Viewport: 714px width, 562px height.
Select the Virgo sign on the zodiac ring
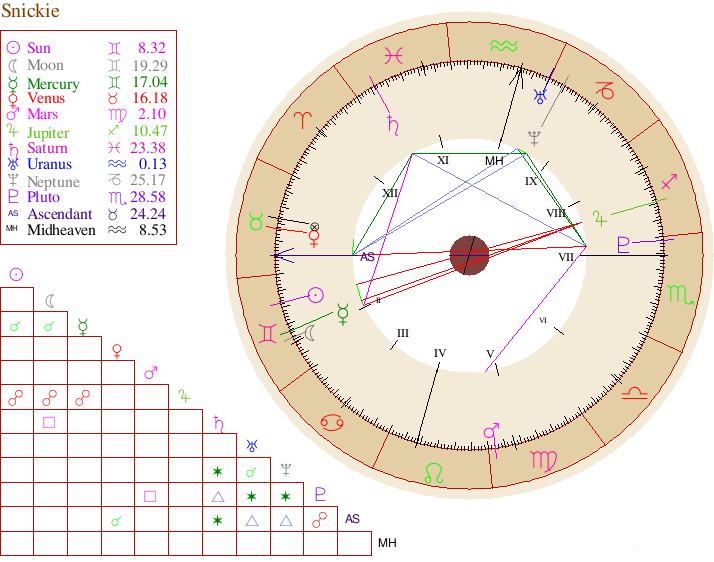544,461
